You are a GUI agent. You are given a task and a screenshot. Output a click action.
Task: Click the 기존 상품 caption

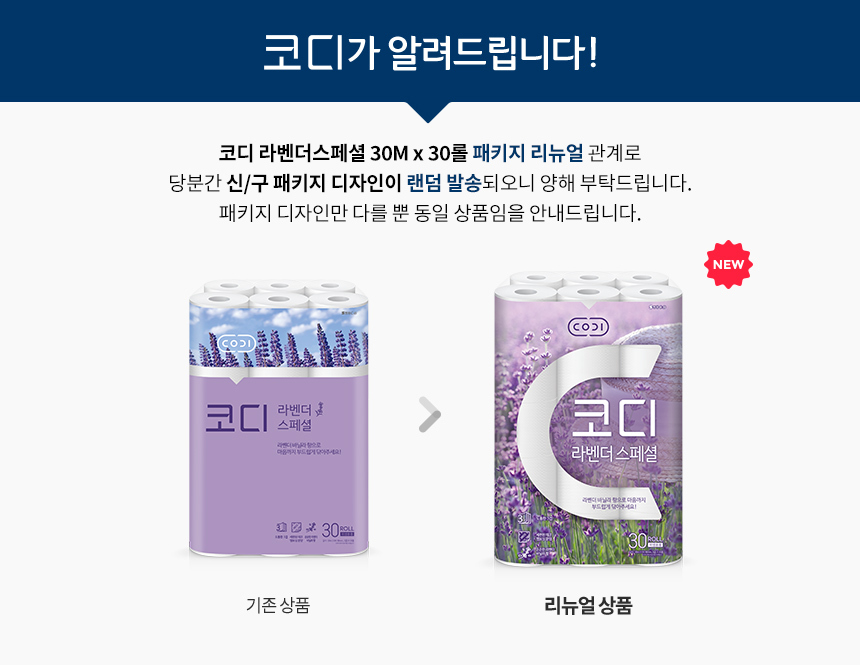pos(278,605)
